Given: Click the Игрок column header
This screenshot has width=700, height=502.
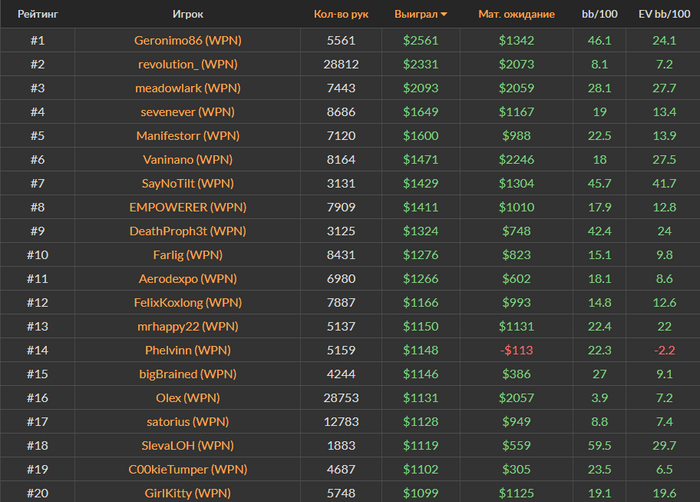Looking at the screenshot, I should click(x=188, y=14).
